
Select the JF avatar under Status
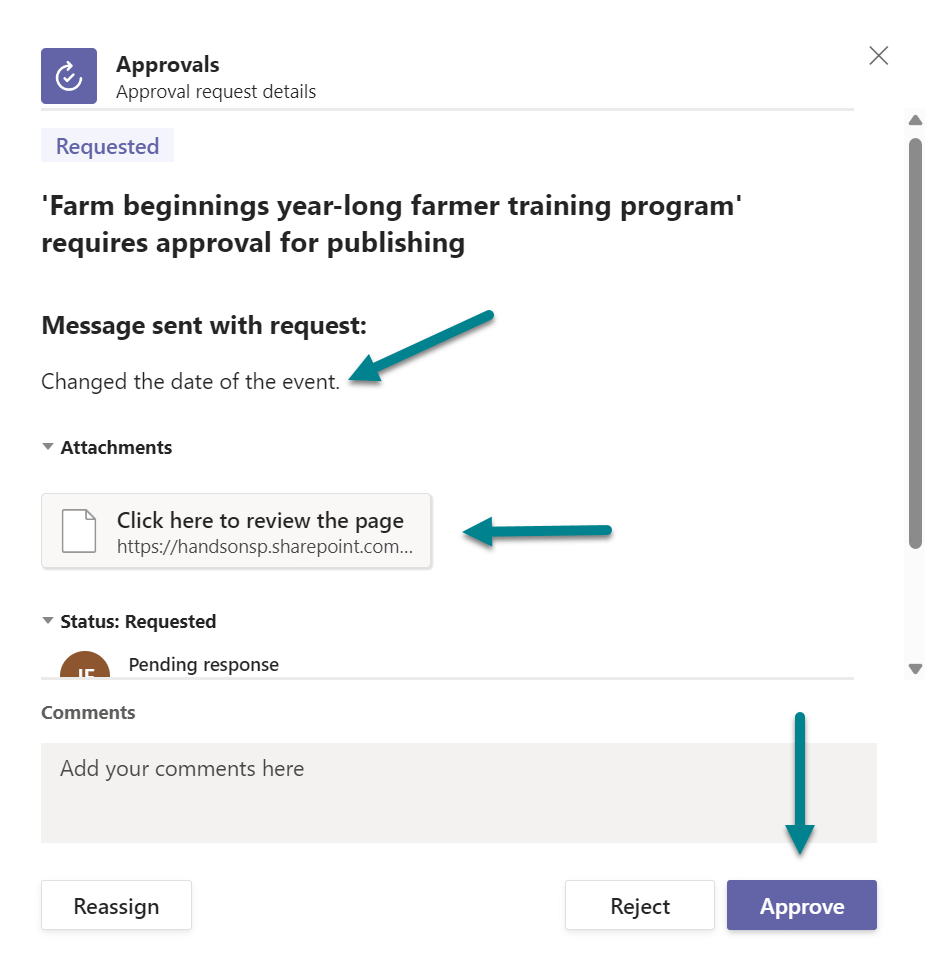coord(84,663)
